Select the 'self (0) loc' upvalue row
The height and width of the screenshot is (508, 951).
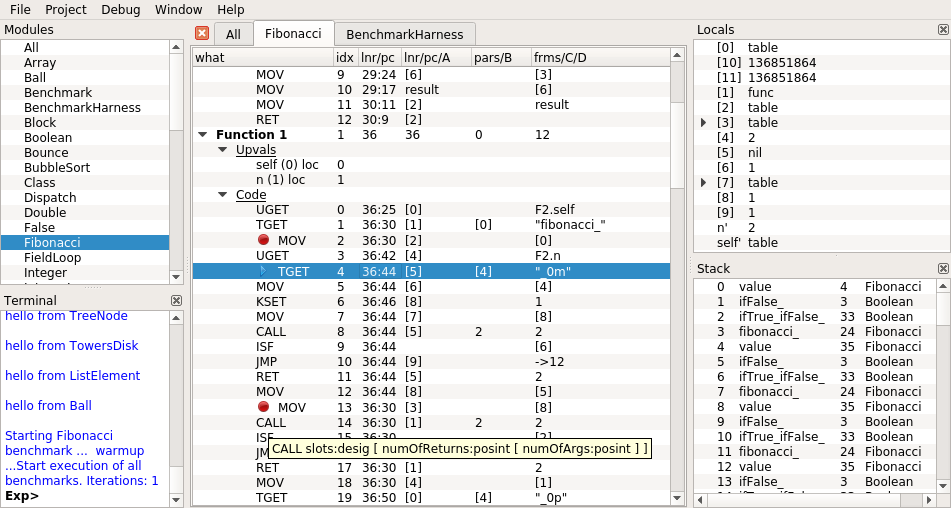click(x=431, y=164)
